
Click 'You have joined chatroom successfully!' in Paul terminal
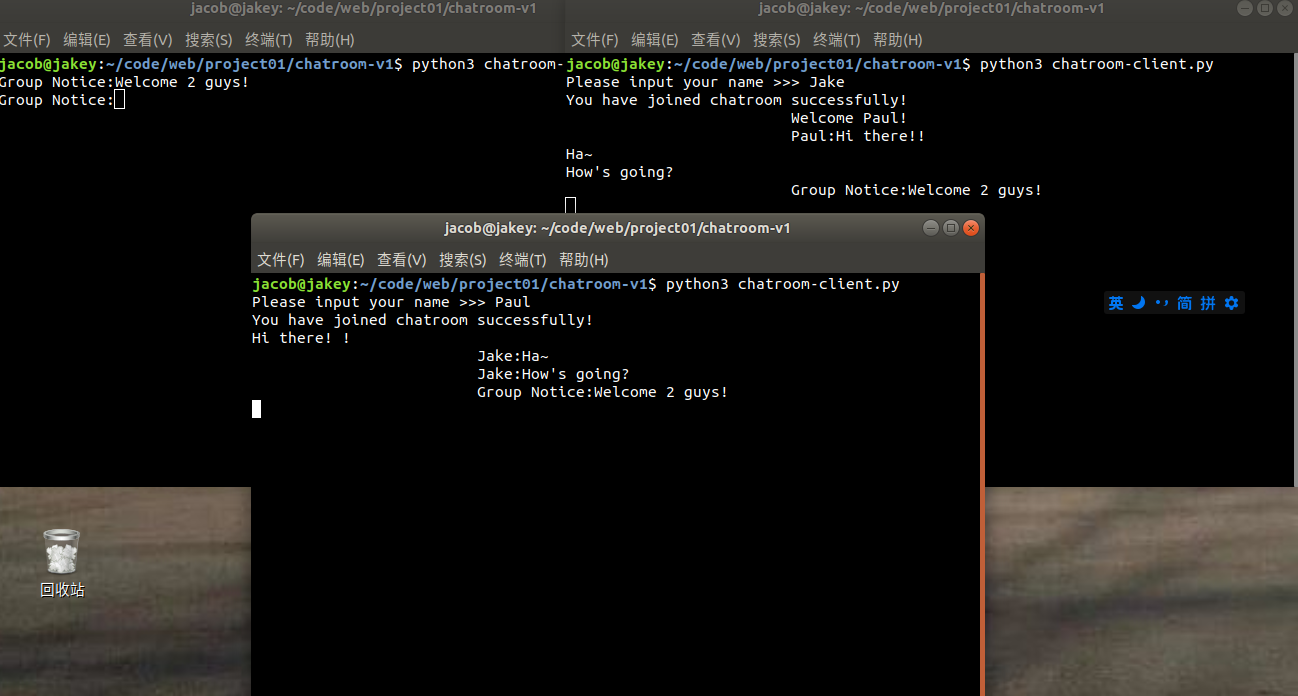(x=422, y=320)
